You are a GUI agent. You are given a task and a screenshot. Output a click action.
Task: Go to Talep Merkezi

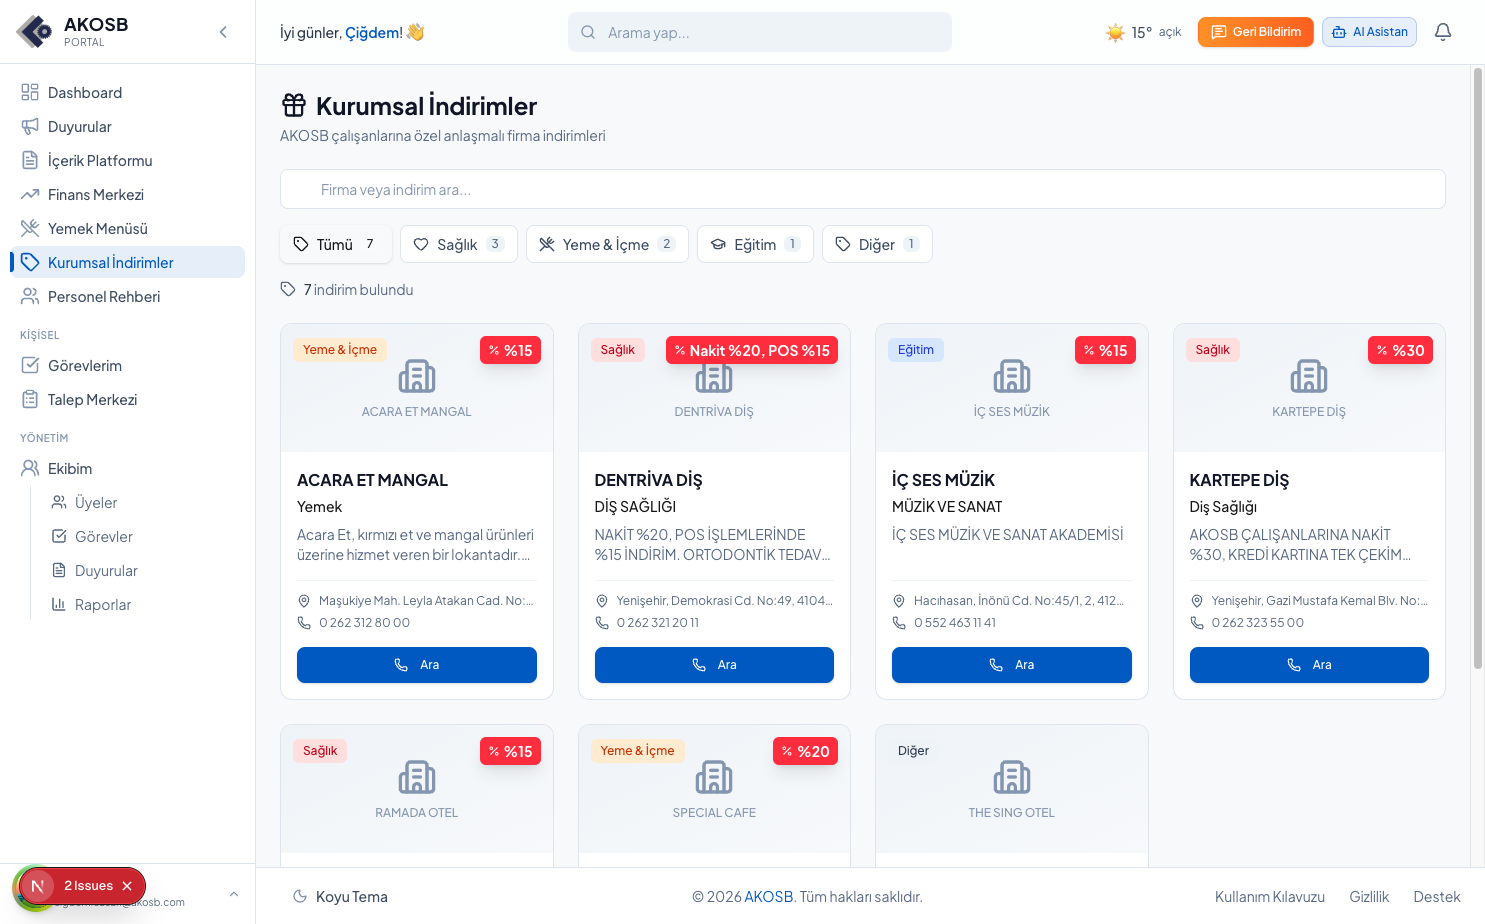click(x=127, y=400)
